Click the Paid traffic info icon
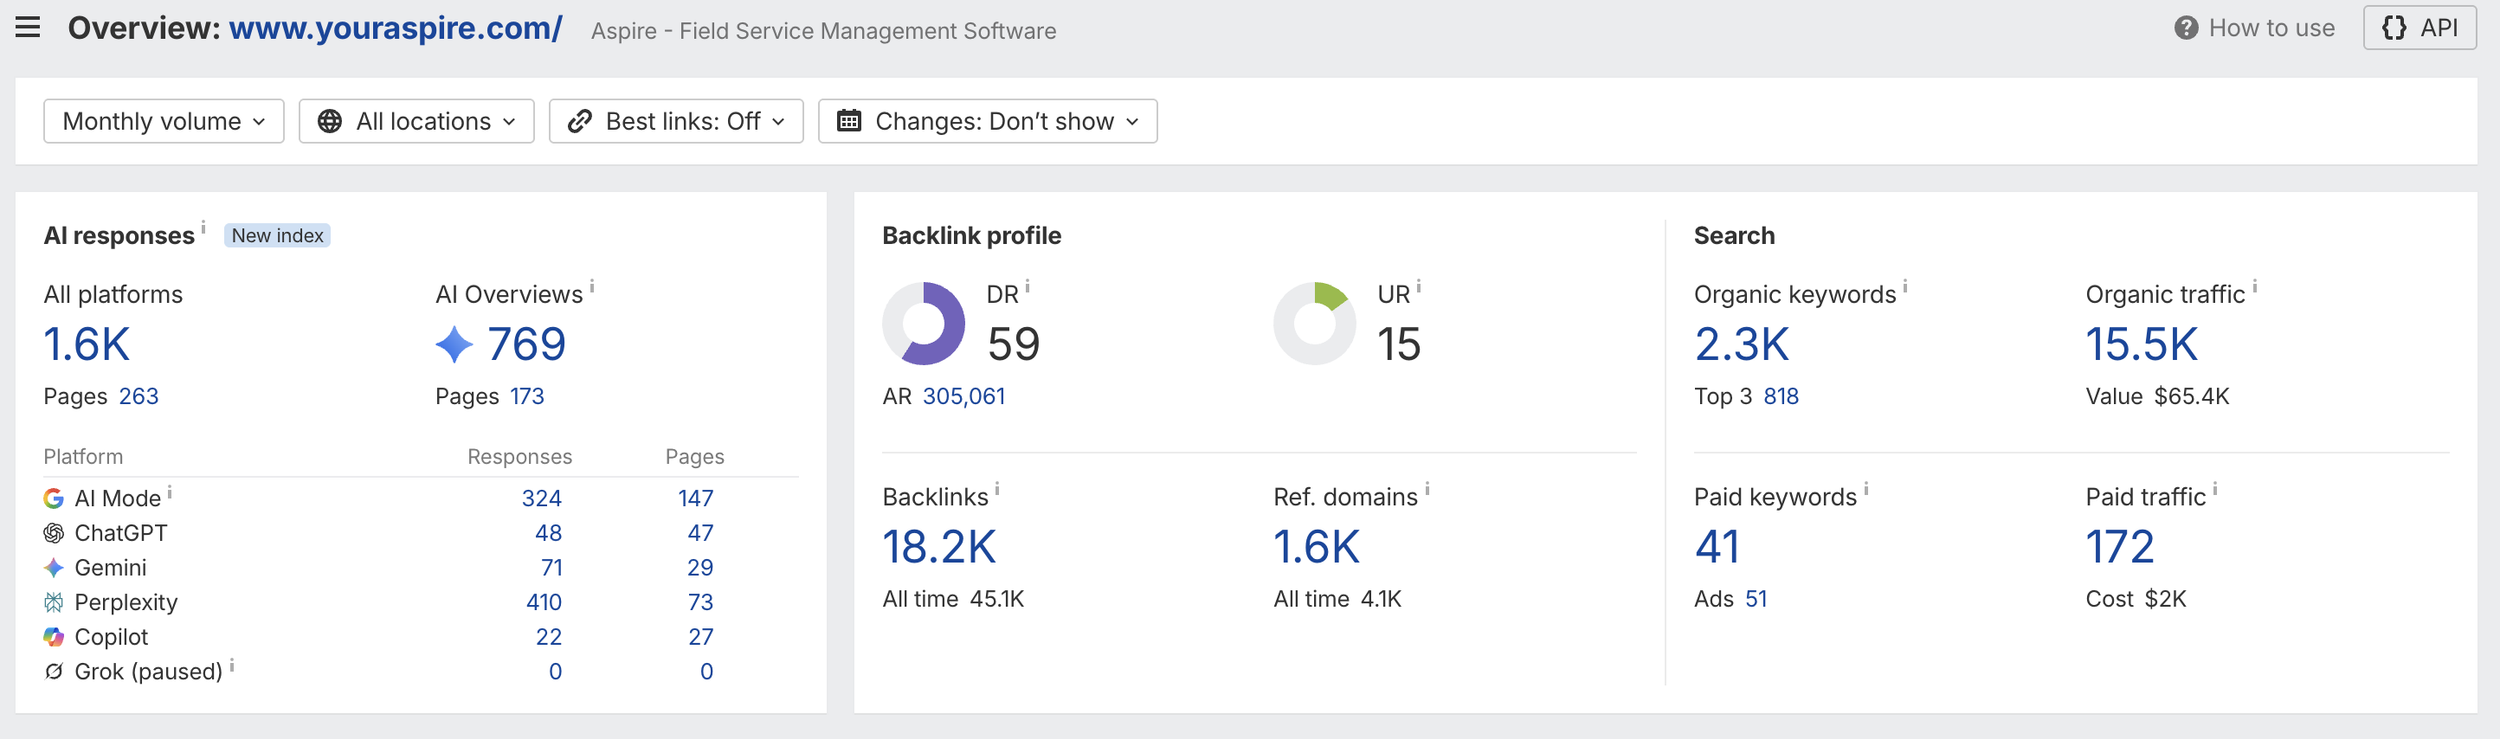2500x739 pixels. click(x=2216, y=489)
